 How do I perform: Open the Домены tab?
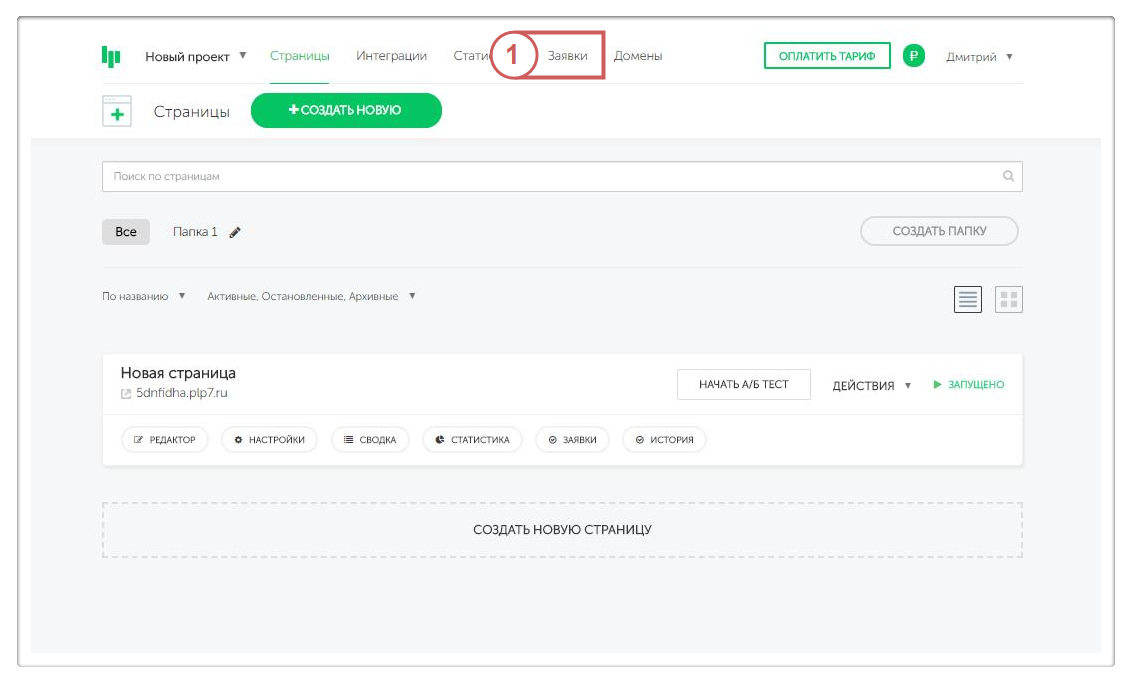click(x=638, y=56)
